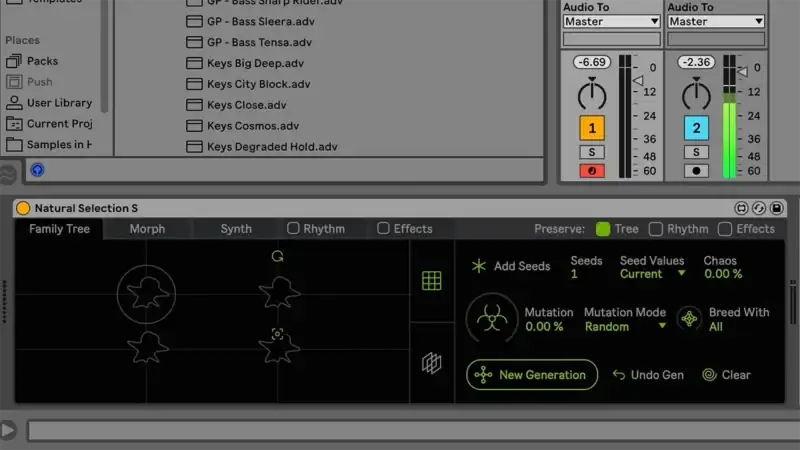Screen dimensions: 800x450
Task: Toggle track 2 activator button
Action: tap(696, 128)
